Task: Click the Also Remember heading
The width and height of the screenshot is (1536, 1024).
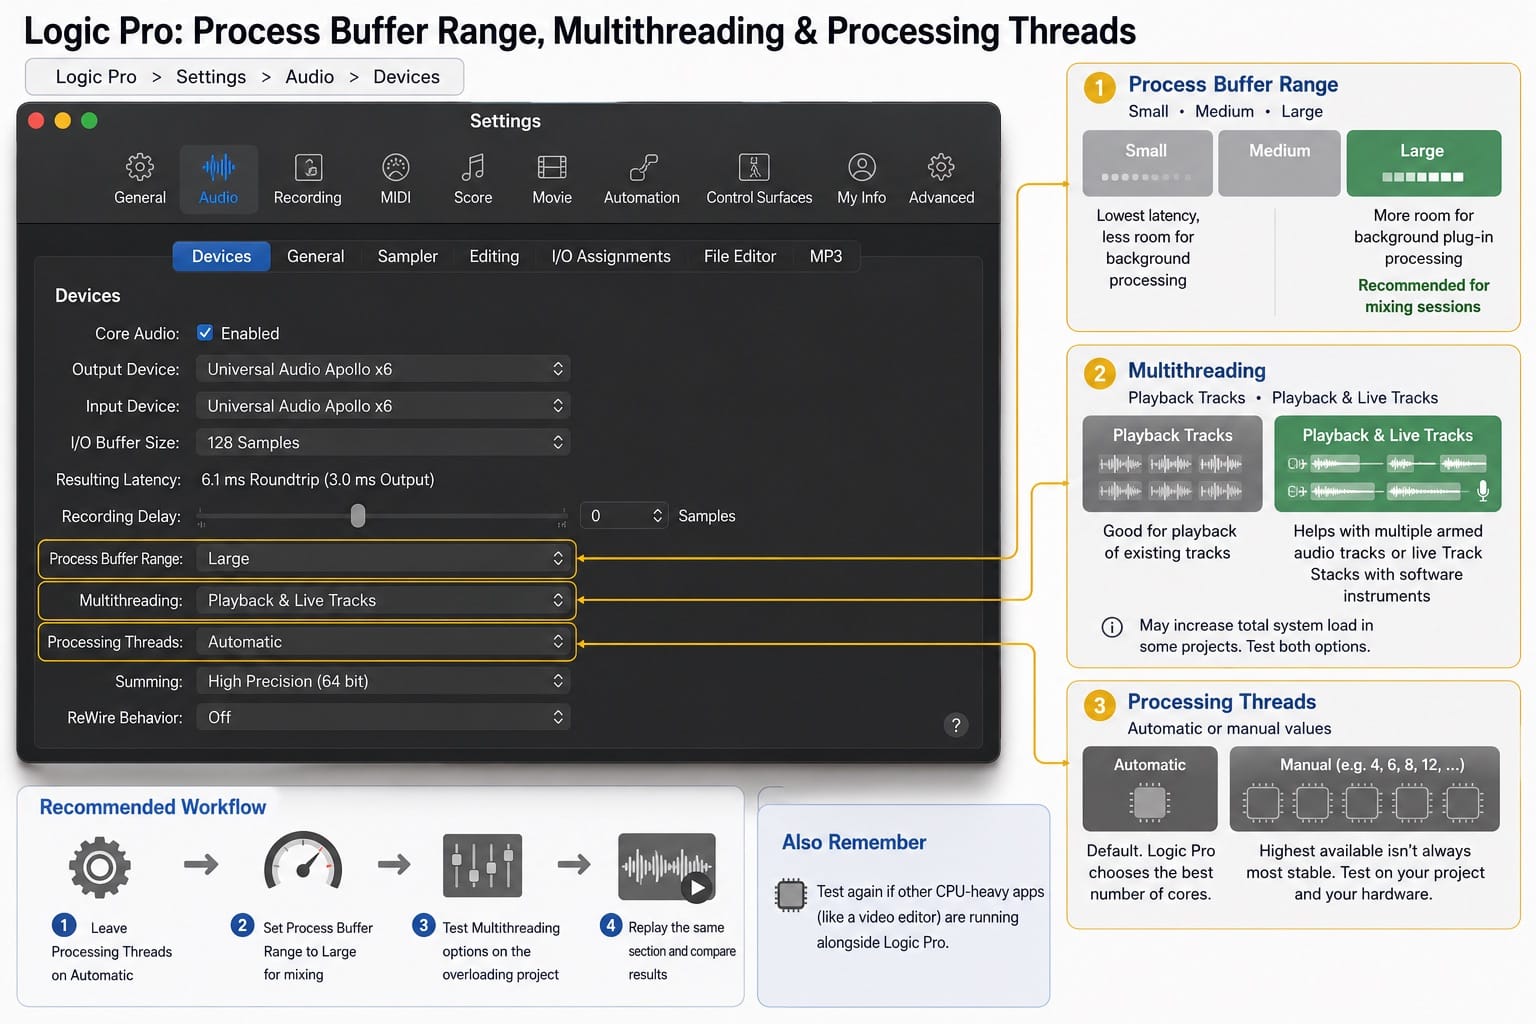Action: click(854, 842)
